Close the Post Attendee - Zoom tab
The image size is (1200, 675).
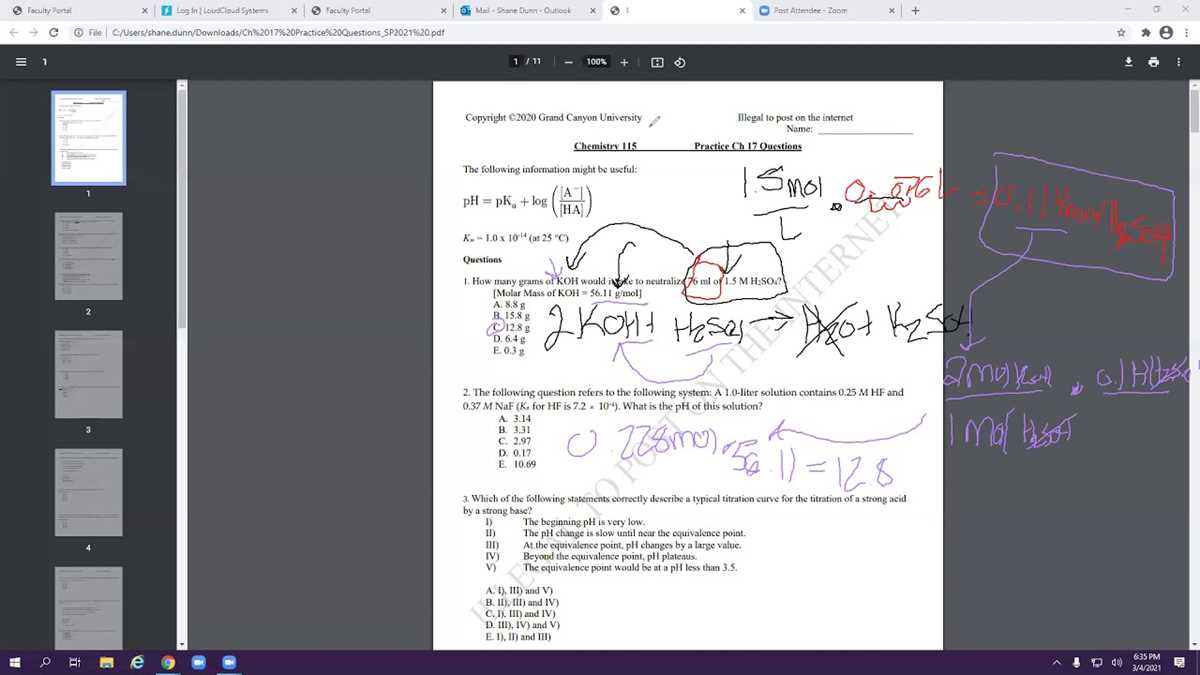891,10
